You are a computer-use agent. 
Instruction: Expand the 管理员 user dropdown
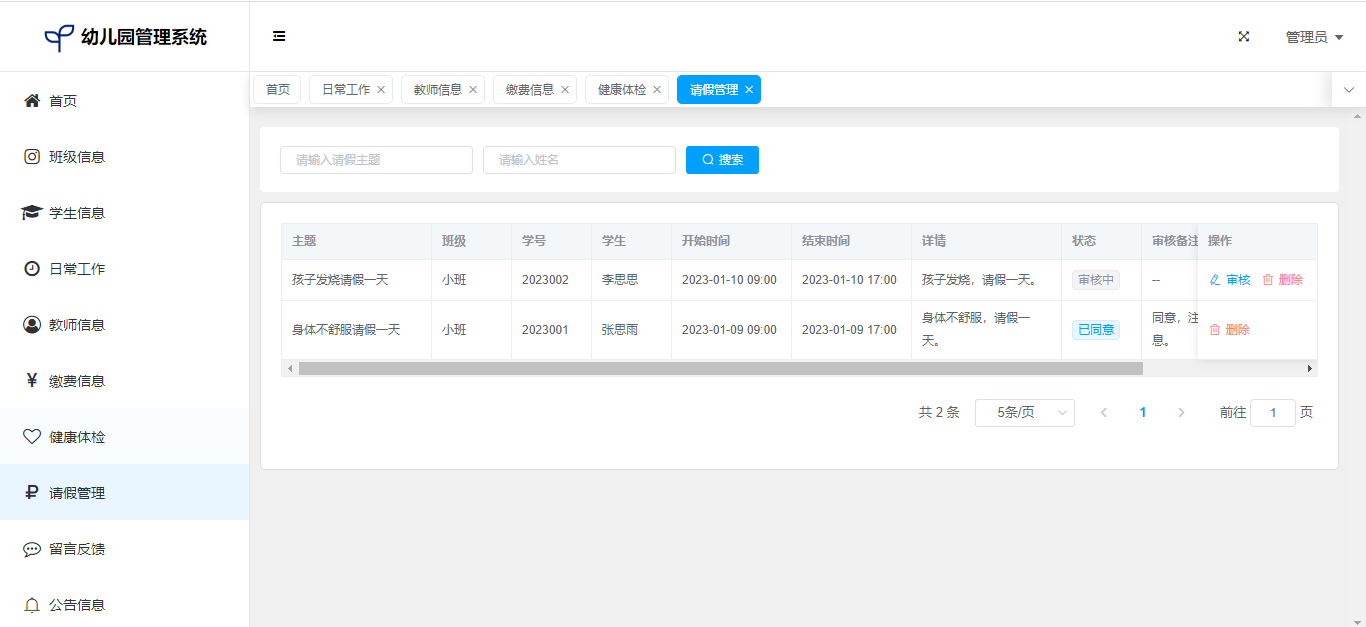(x=1313, y=37)
